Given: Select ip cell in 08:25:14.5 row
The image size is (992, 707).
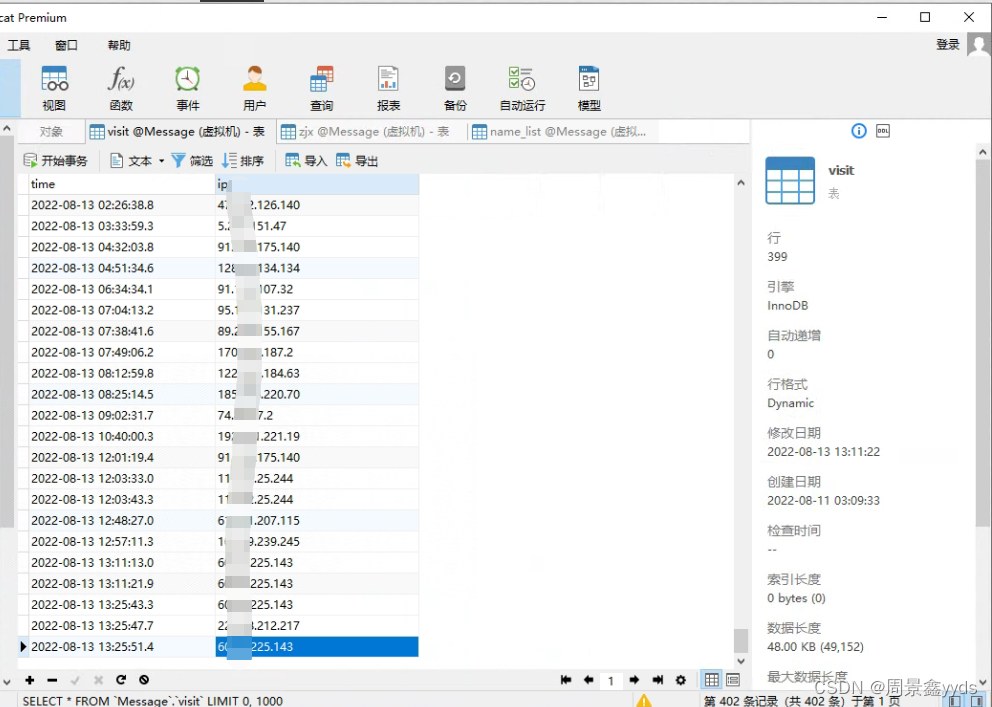Looking at the screenshot, I should point(317,394).
